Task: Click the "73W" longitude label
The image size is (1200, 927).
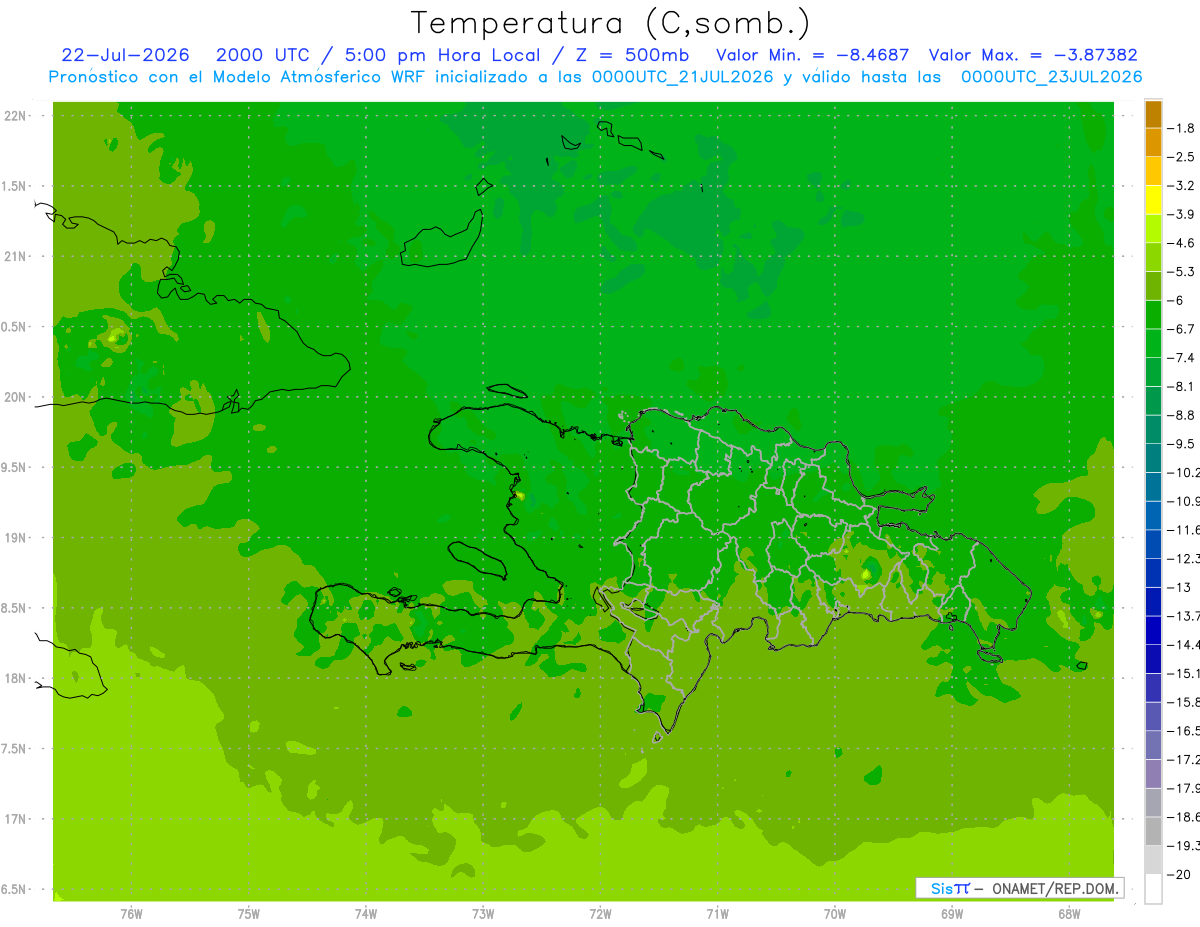Action: [483, 913]
